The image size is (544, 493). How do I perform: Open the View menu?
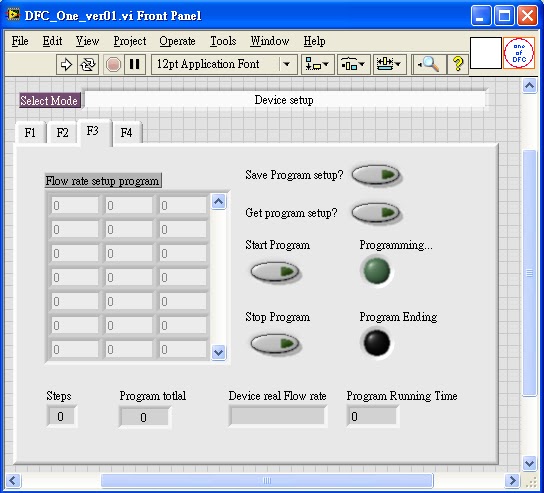coord(87,41)
